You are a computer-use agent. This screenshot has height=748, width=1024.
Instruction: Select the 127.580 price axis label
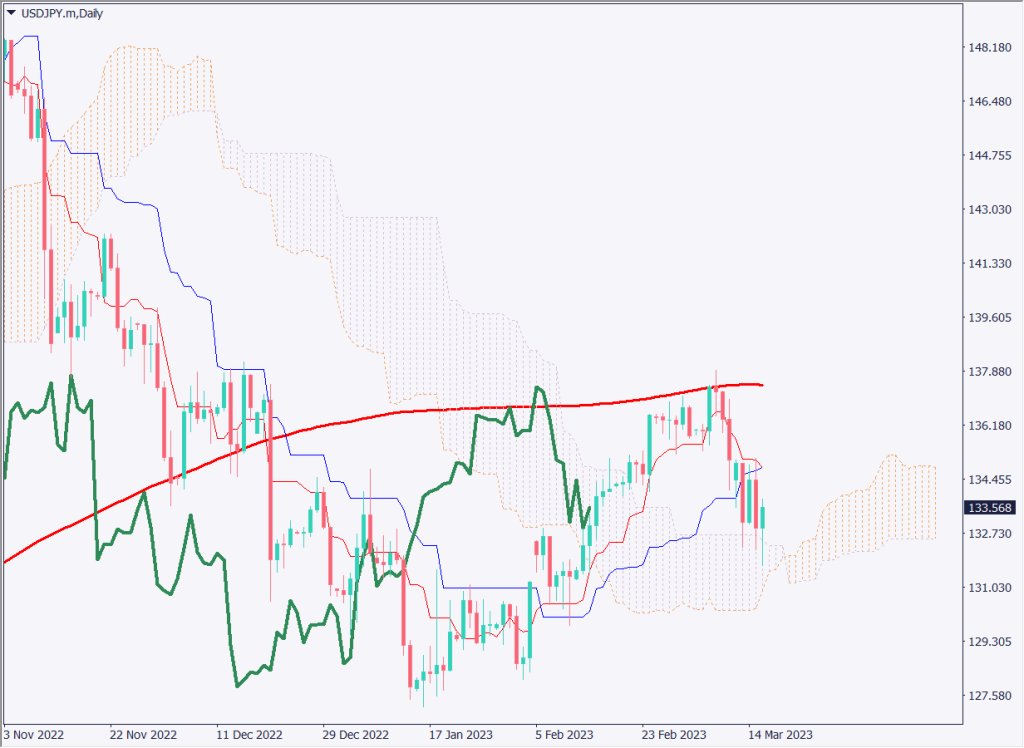[x=986, y=695]
